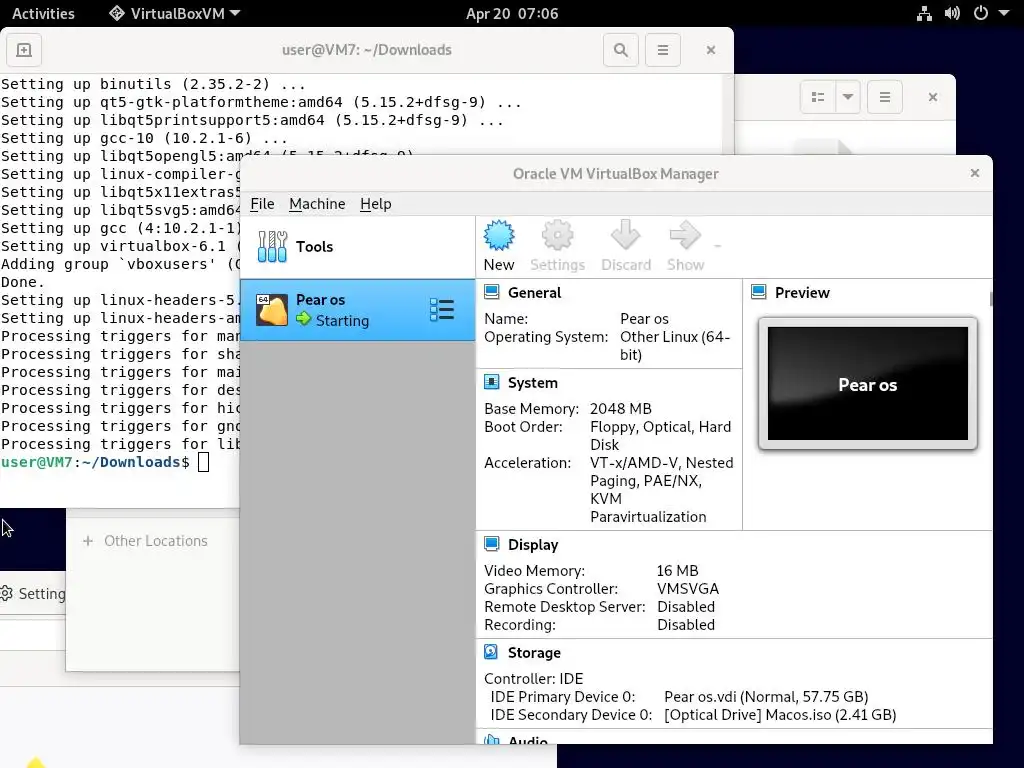The image size is (1024, 768).
Task: Open Files window hamburger menu
Action: coord(885,97)
